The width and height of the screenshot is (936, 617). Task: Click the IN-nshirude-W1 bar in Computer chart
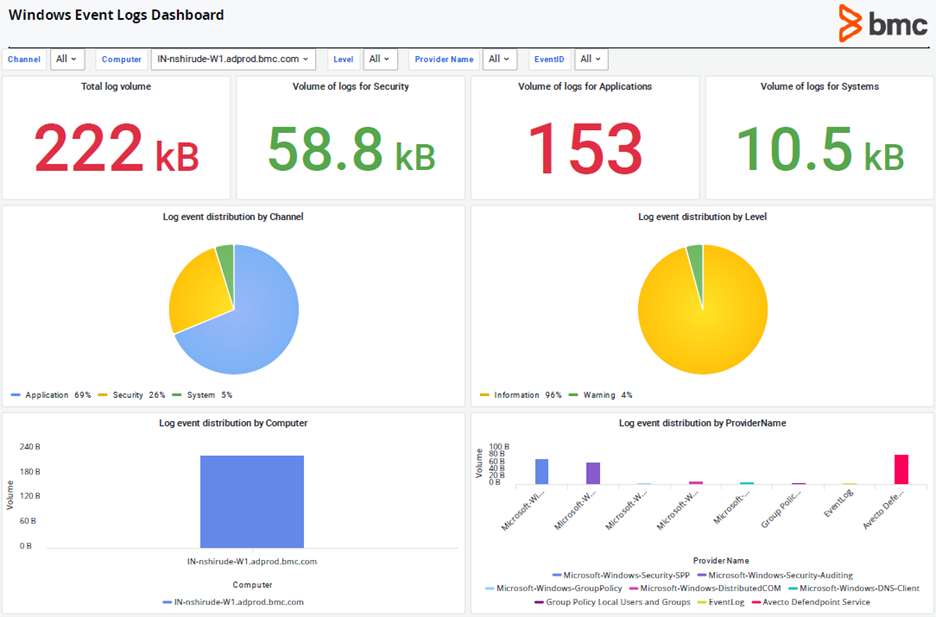251,500
